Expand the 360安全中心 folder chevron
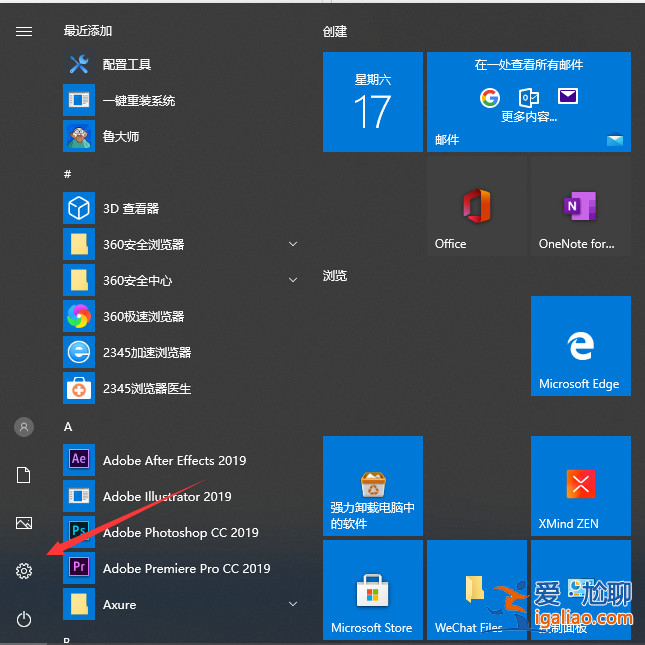The width and height of the screenshot is (645, 645). click(293, 280)
